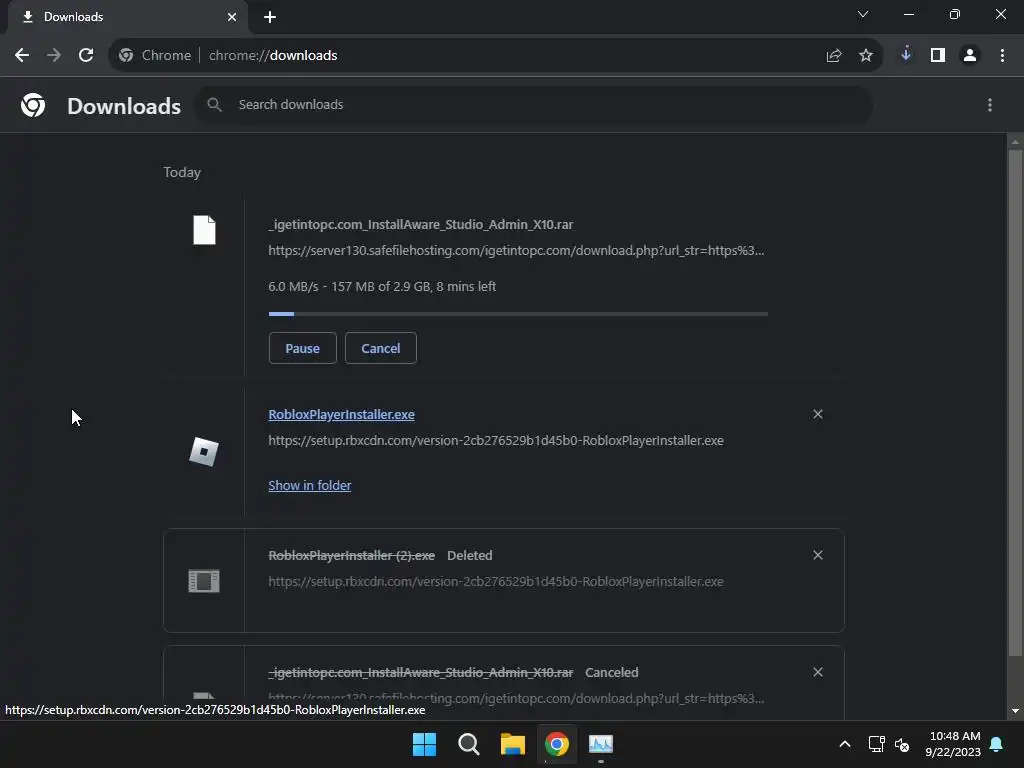1024x768 pixels.
Task: Click the share this page icon
Action: [834, 56]
